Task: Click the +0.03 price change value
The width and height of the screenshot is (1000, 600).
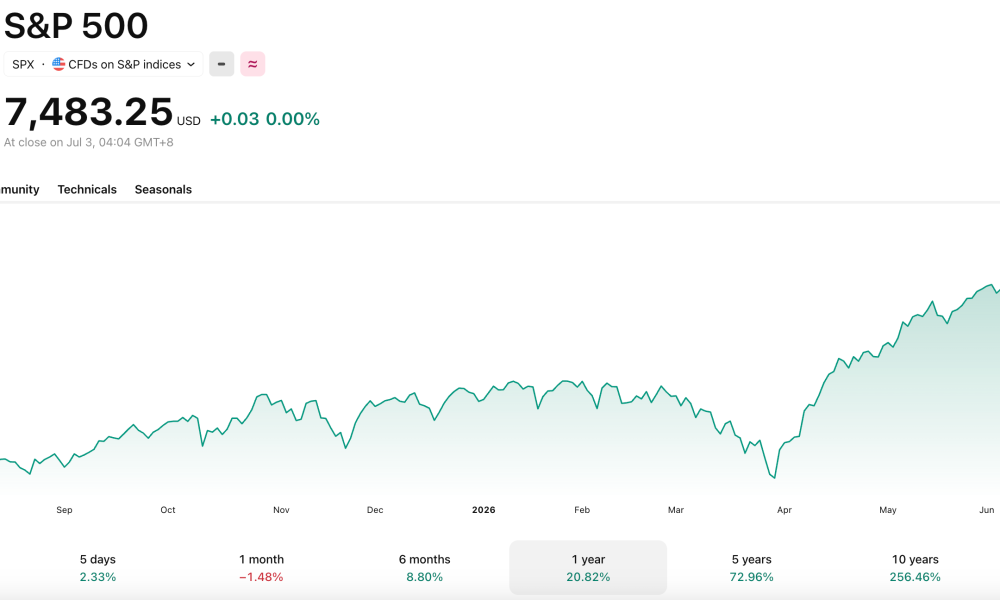Action: tap(235, 119)
